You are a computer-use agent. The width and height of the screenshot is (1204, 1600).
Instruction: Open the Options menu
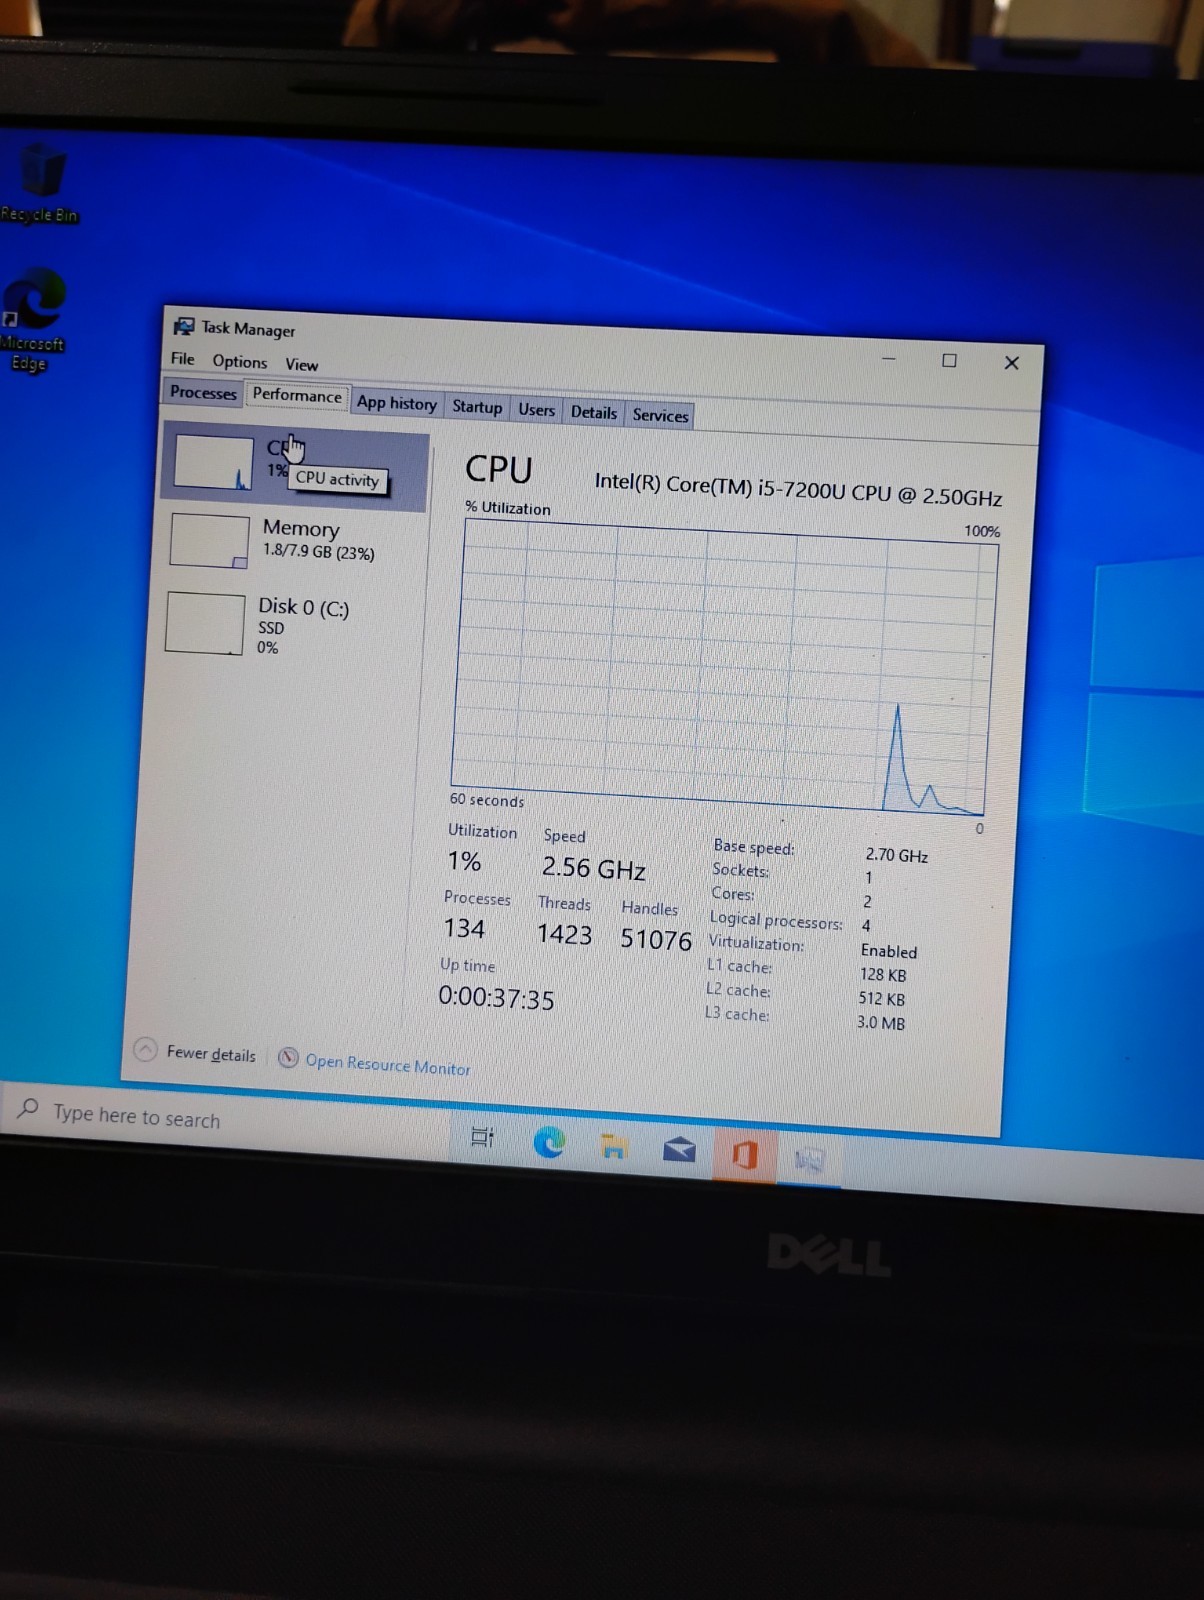(240, 361)
